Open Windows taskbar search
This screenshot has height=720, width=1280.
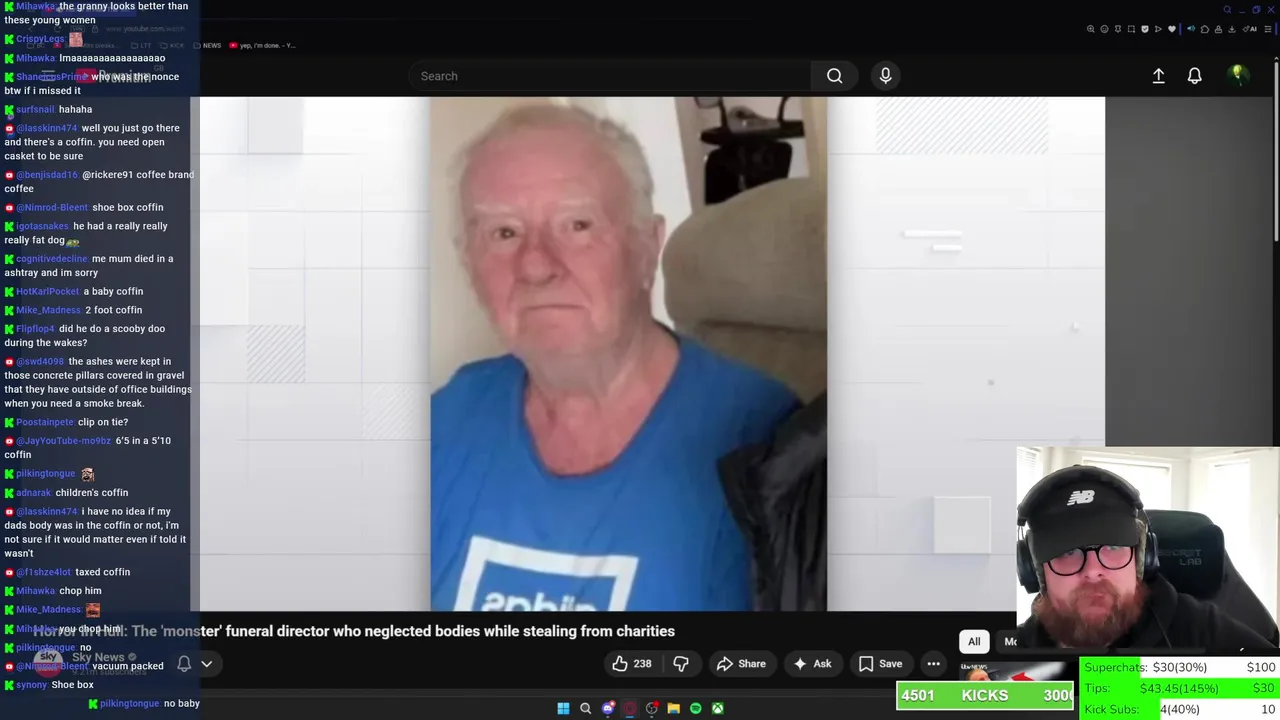pyautogui.click(x=586, y=708)
